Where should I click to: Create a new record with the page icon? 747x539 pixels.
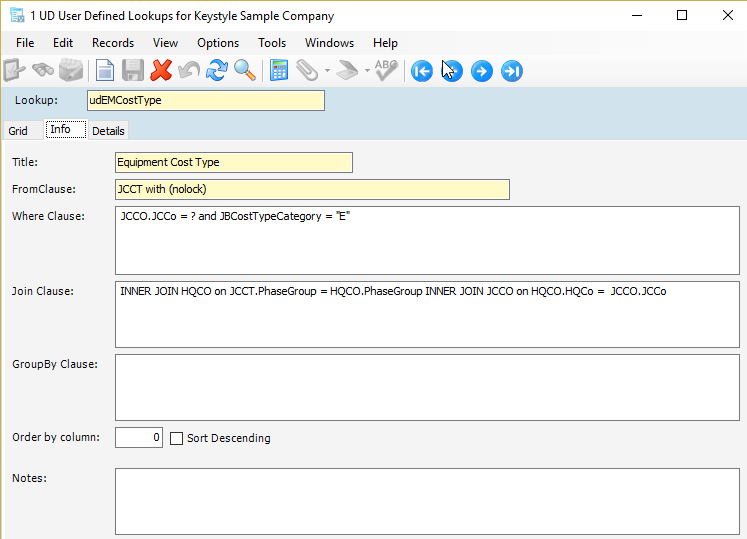pos(105,71)
